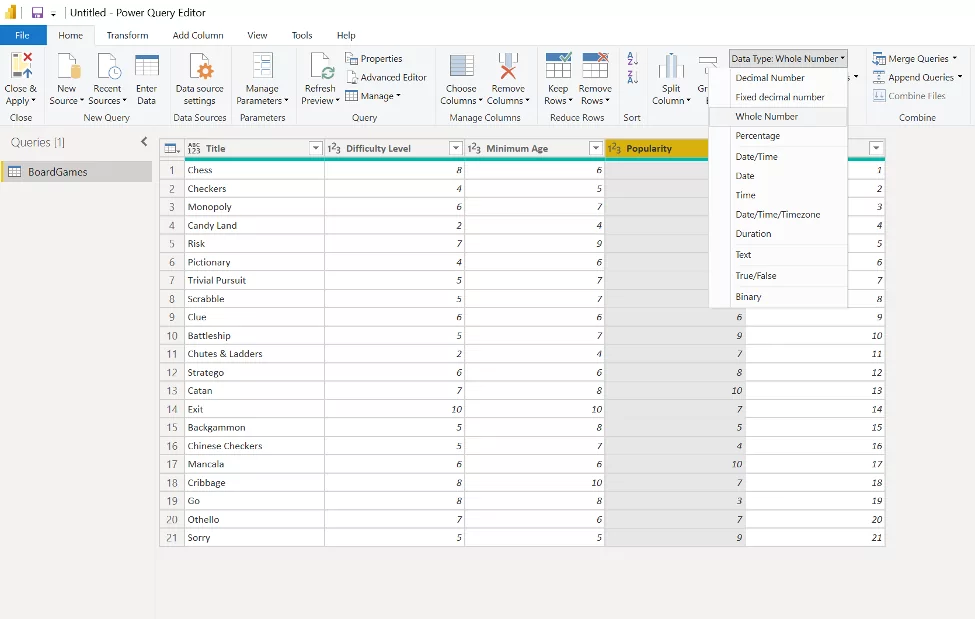Collapse the Data Type: Whole Number dropdown
The image size is (977, 620).
pyautogui.click(x=788, y=59)
